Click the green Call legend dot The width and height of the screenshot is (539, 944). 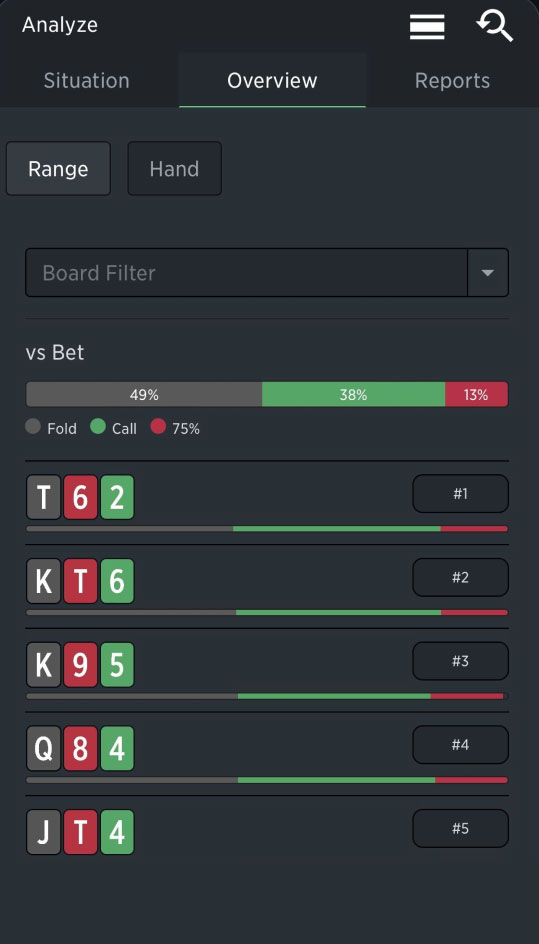coord(98,427)
